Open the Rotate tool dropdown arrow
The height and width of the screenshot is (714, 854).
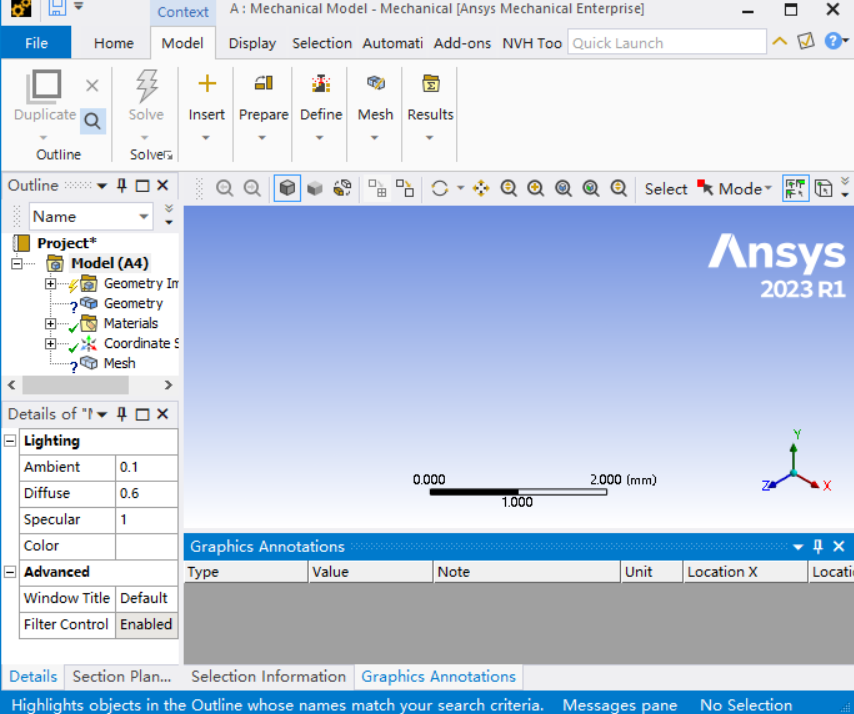pyautogui.click(x=460, y=188)
